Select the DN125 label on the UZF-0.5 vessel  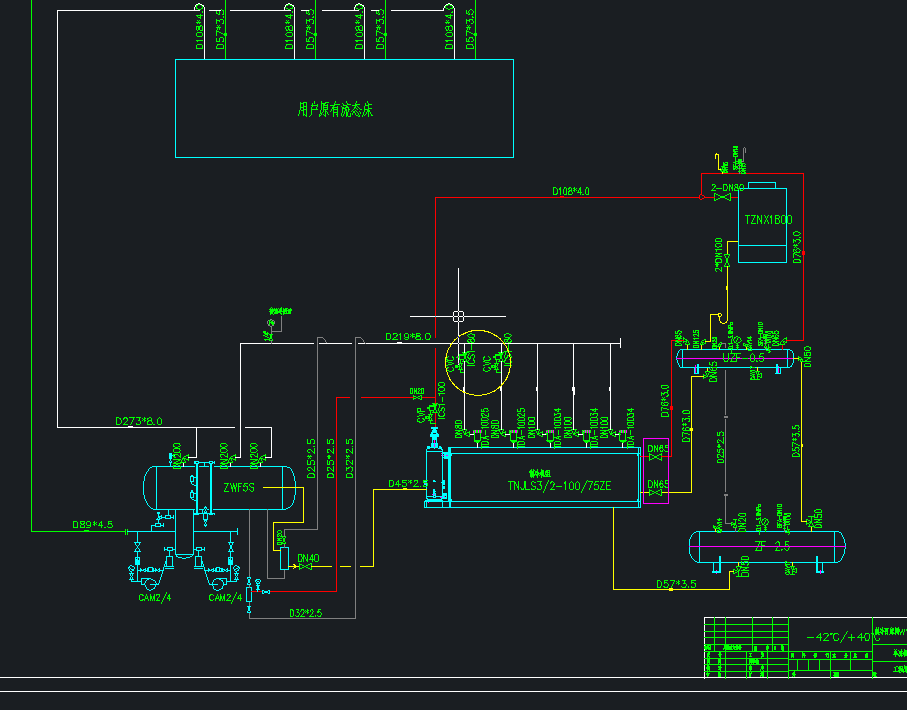(x=696, y=339)
